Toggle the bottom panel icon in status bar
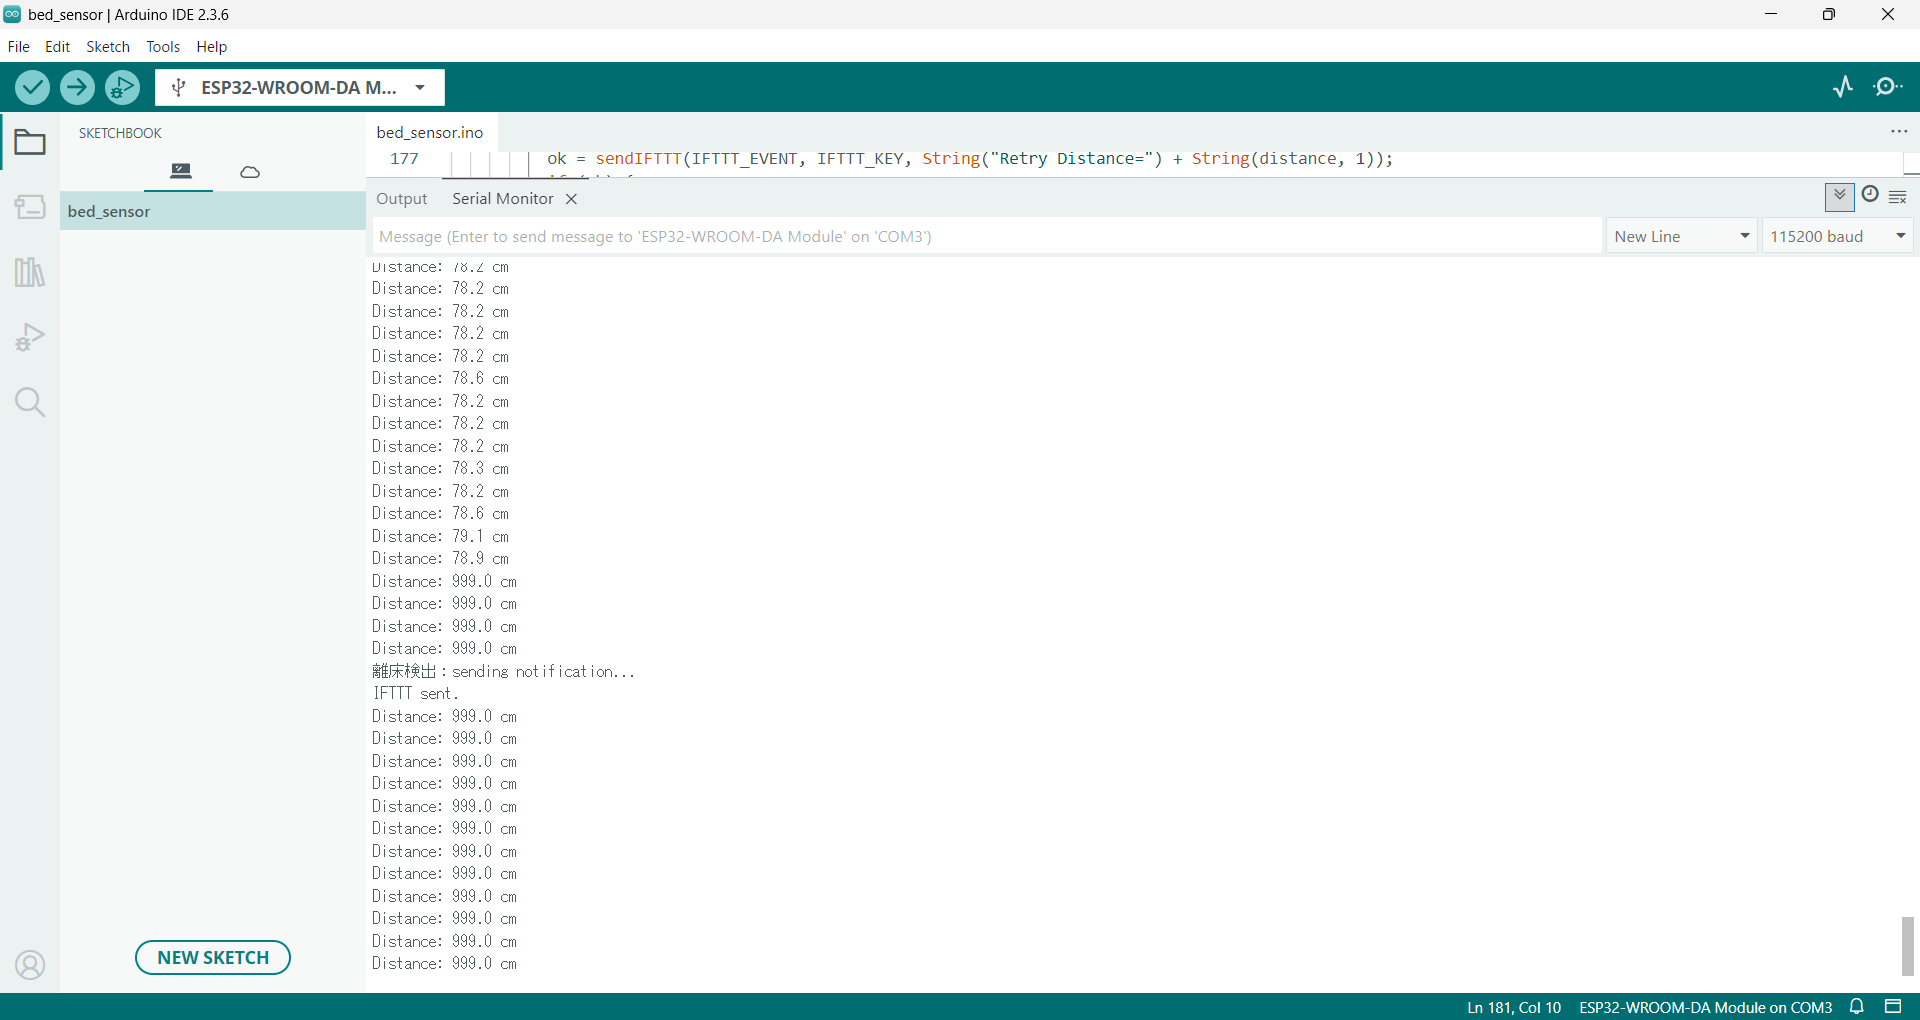 1893,1007
